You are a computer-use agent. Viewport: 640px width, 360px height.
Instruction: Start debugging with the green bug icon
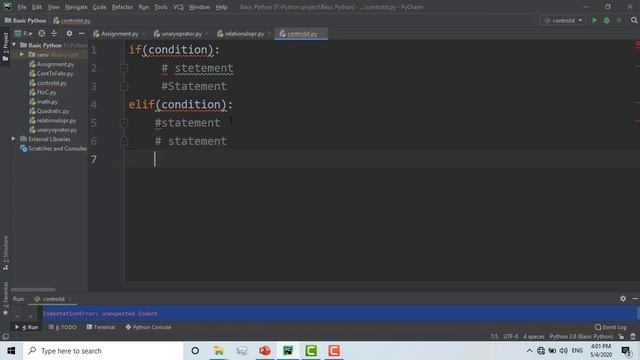pos(607,20)
